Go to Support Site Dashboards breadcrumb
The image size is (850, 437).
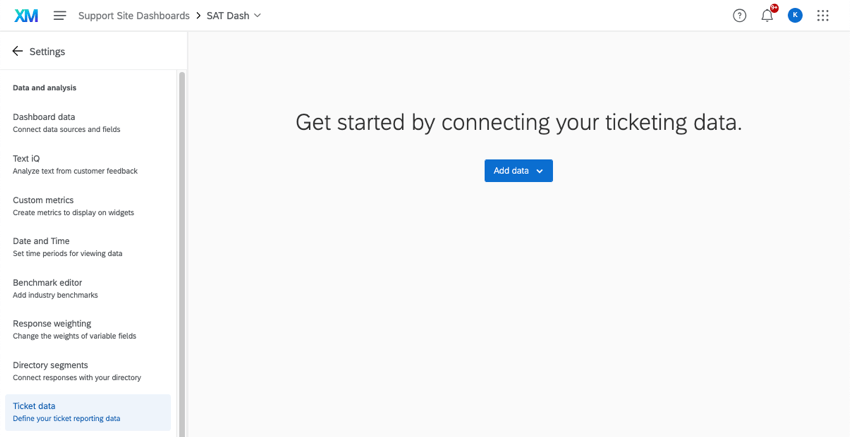133,16
